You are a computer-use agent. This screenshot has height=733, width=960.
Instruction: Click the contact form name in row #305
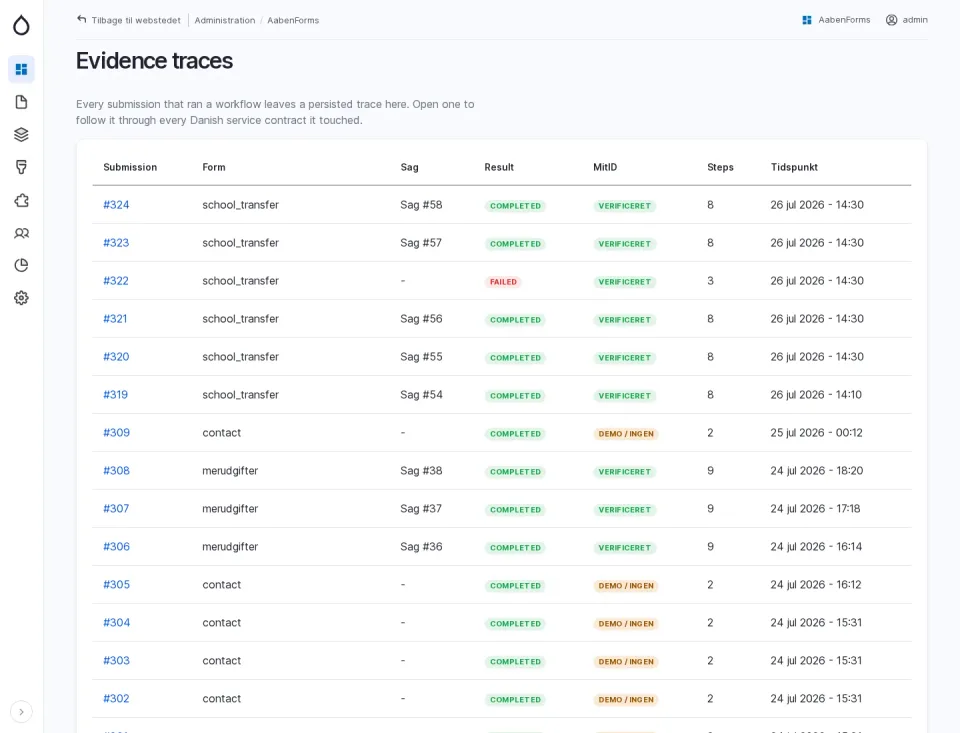click(222, 584)
